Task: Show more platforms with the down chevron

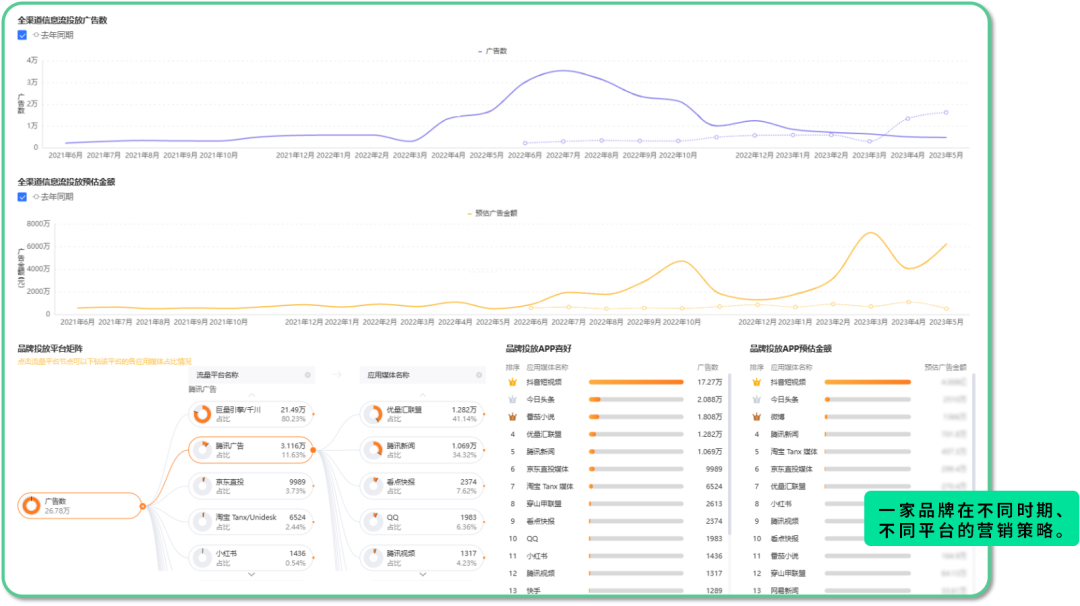Action: (x=251, y=574)
